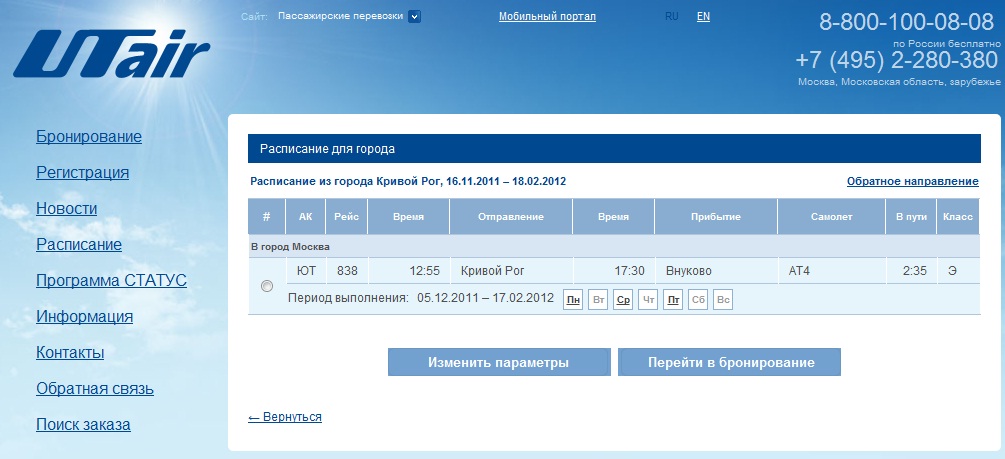This screenshot has width=1005, height=459.
Task: Select the flight 838 radio button
Action: [267, 286]
